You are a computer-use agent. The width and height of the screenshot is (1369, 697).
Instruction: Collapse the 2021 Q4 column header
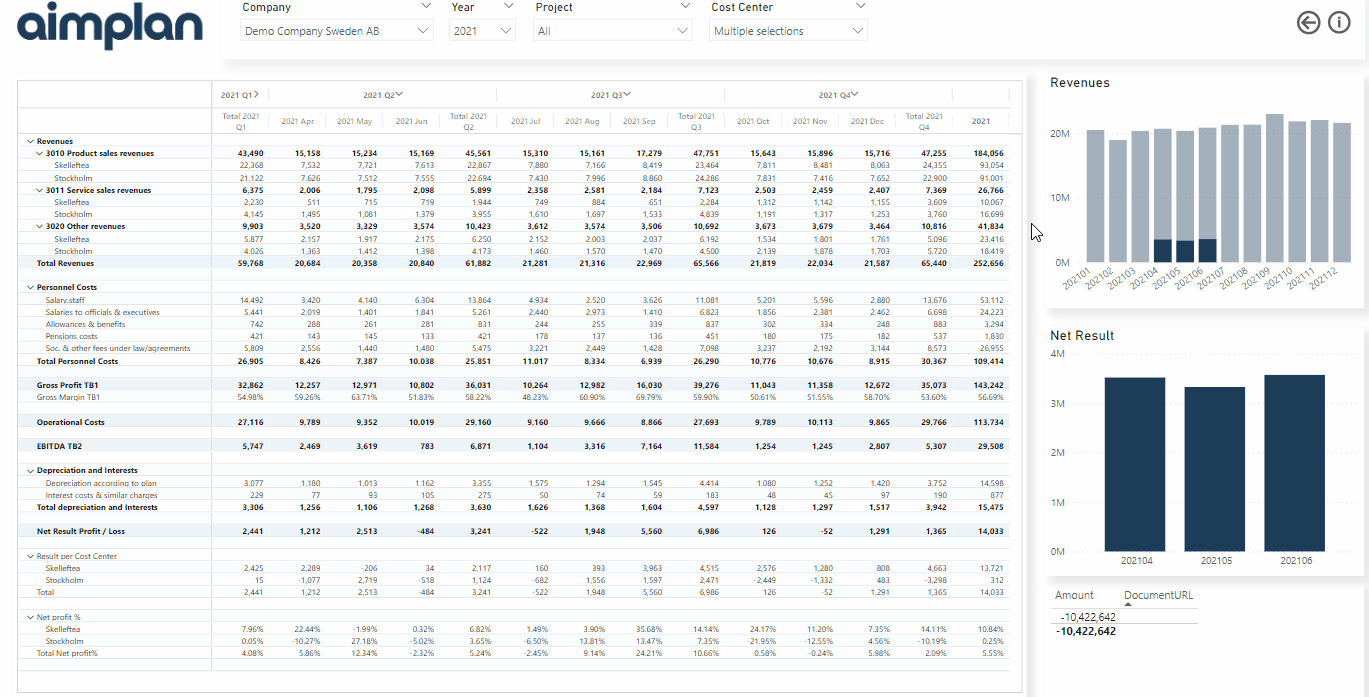[855, 95]
